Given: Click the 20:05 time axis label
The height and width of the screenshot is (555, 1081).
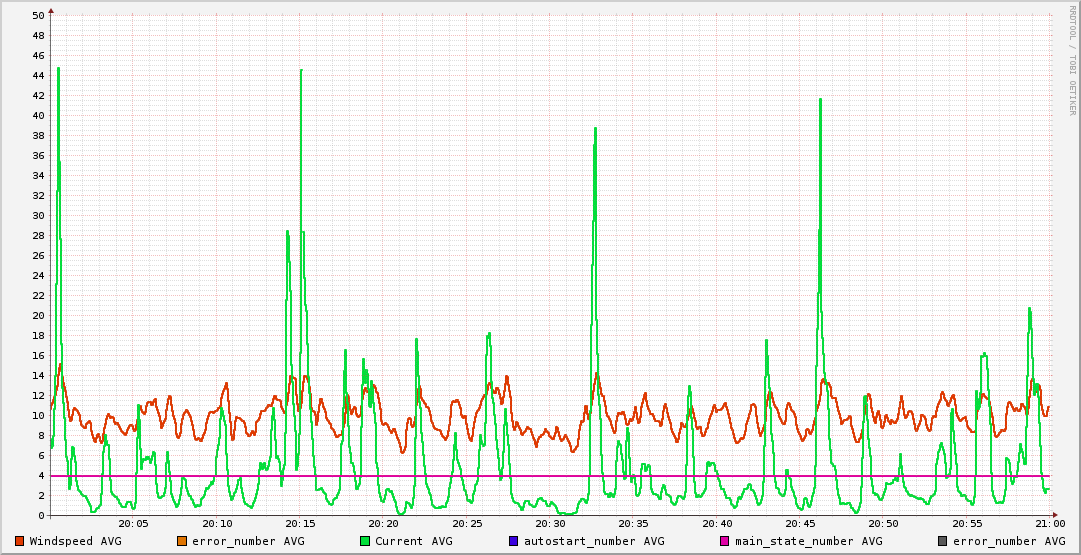Looking at the screenshot, I should [x=133, y=523].
